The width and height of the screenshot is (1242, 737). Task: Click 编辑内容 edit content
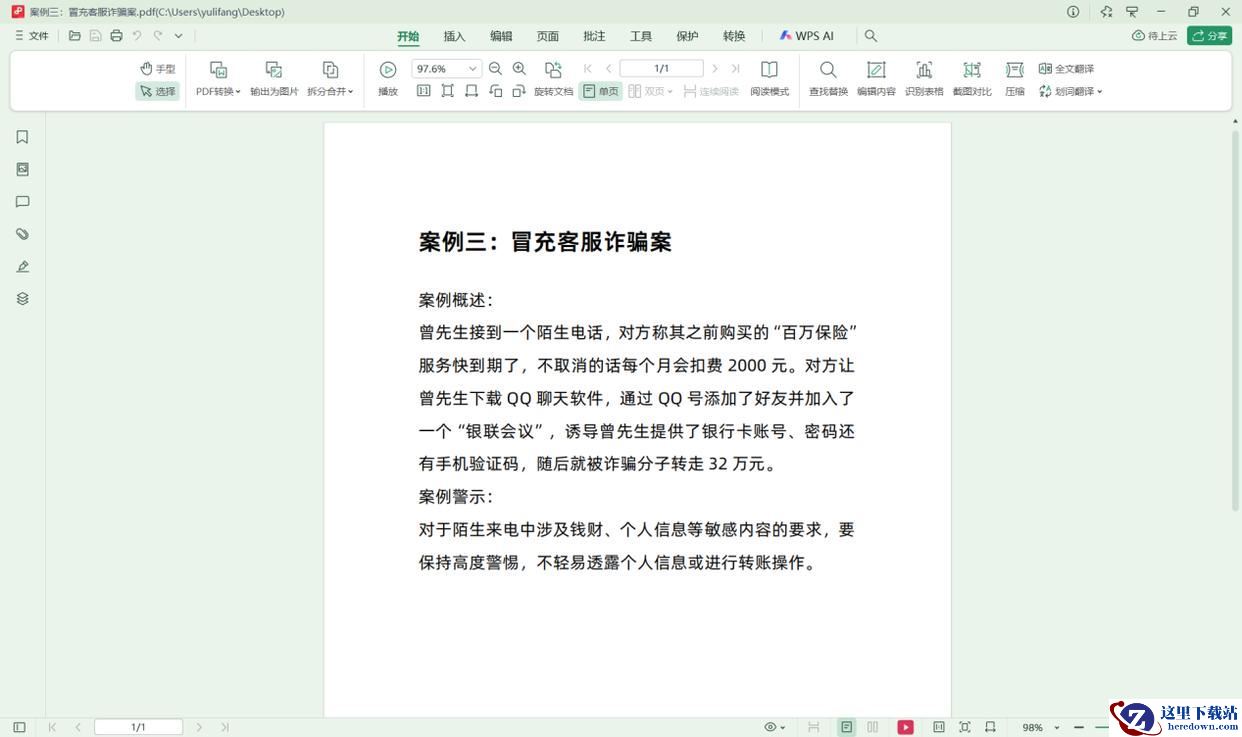pos(876,80)
